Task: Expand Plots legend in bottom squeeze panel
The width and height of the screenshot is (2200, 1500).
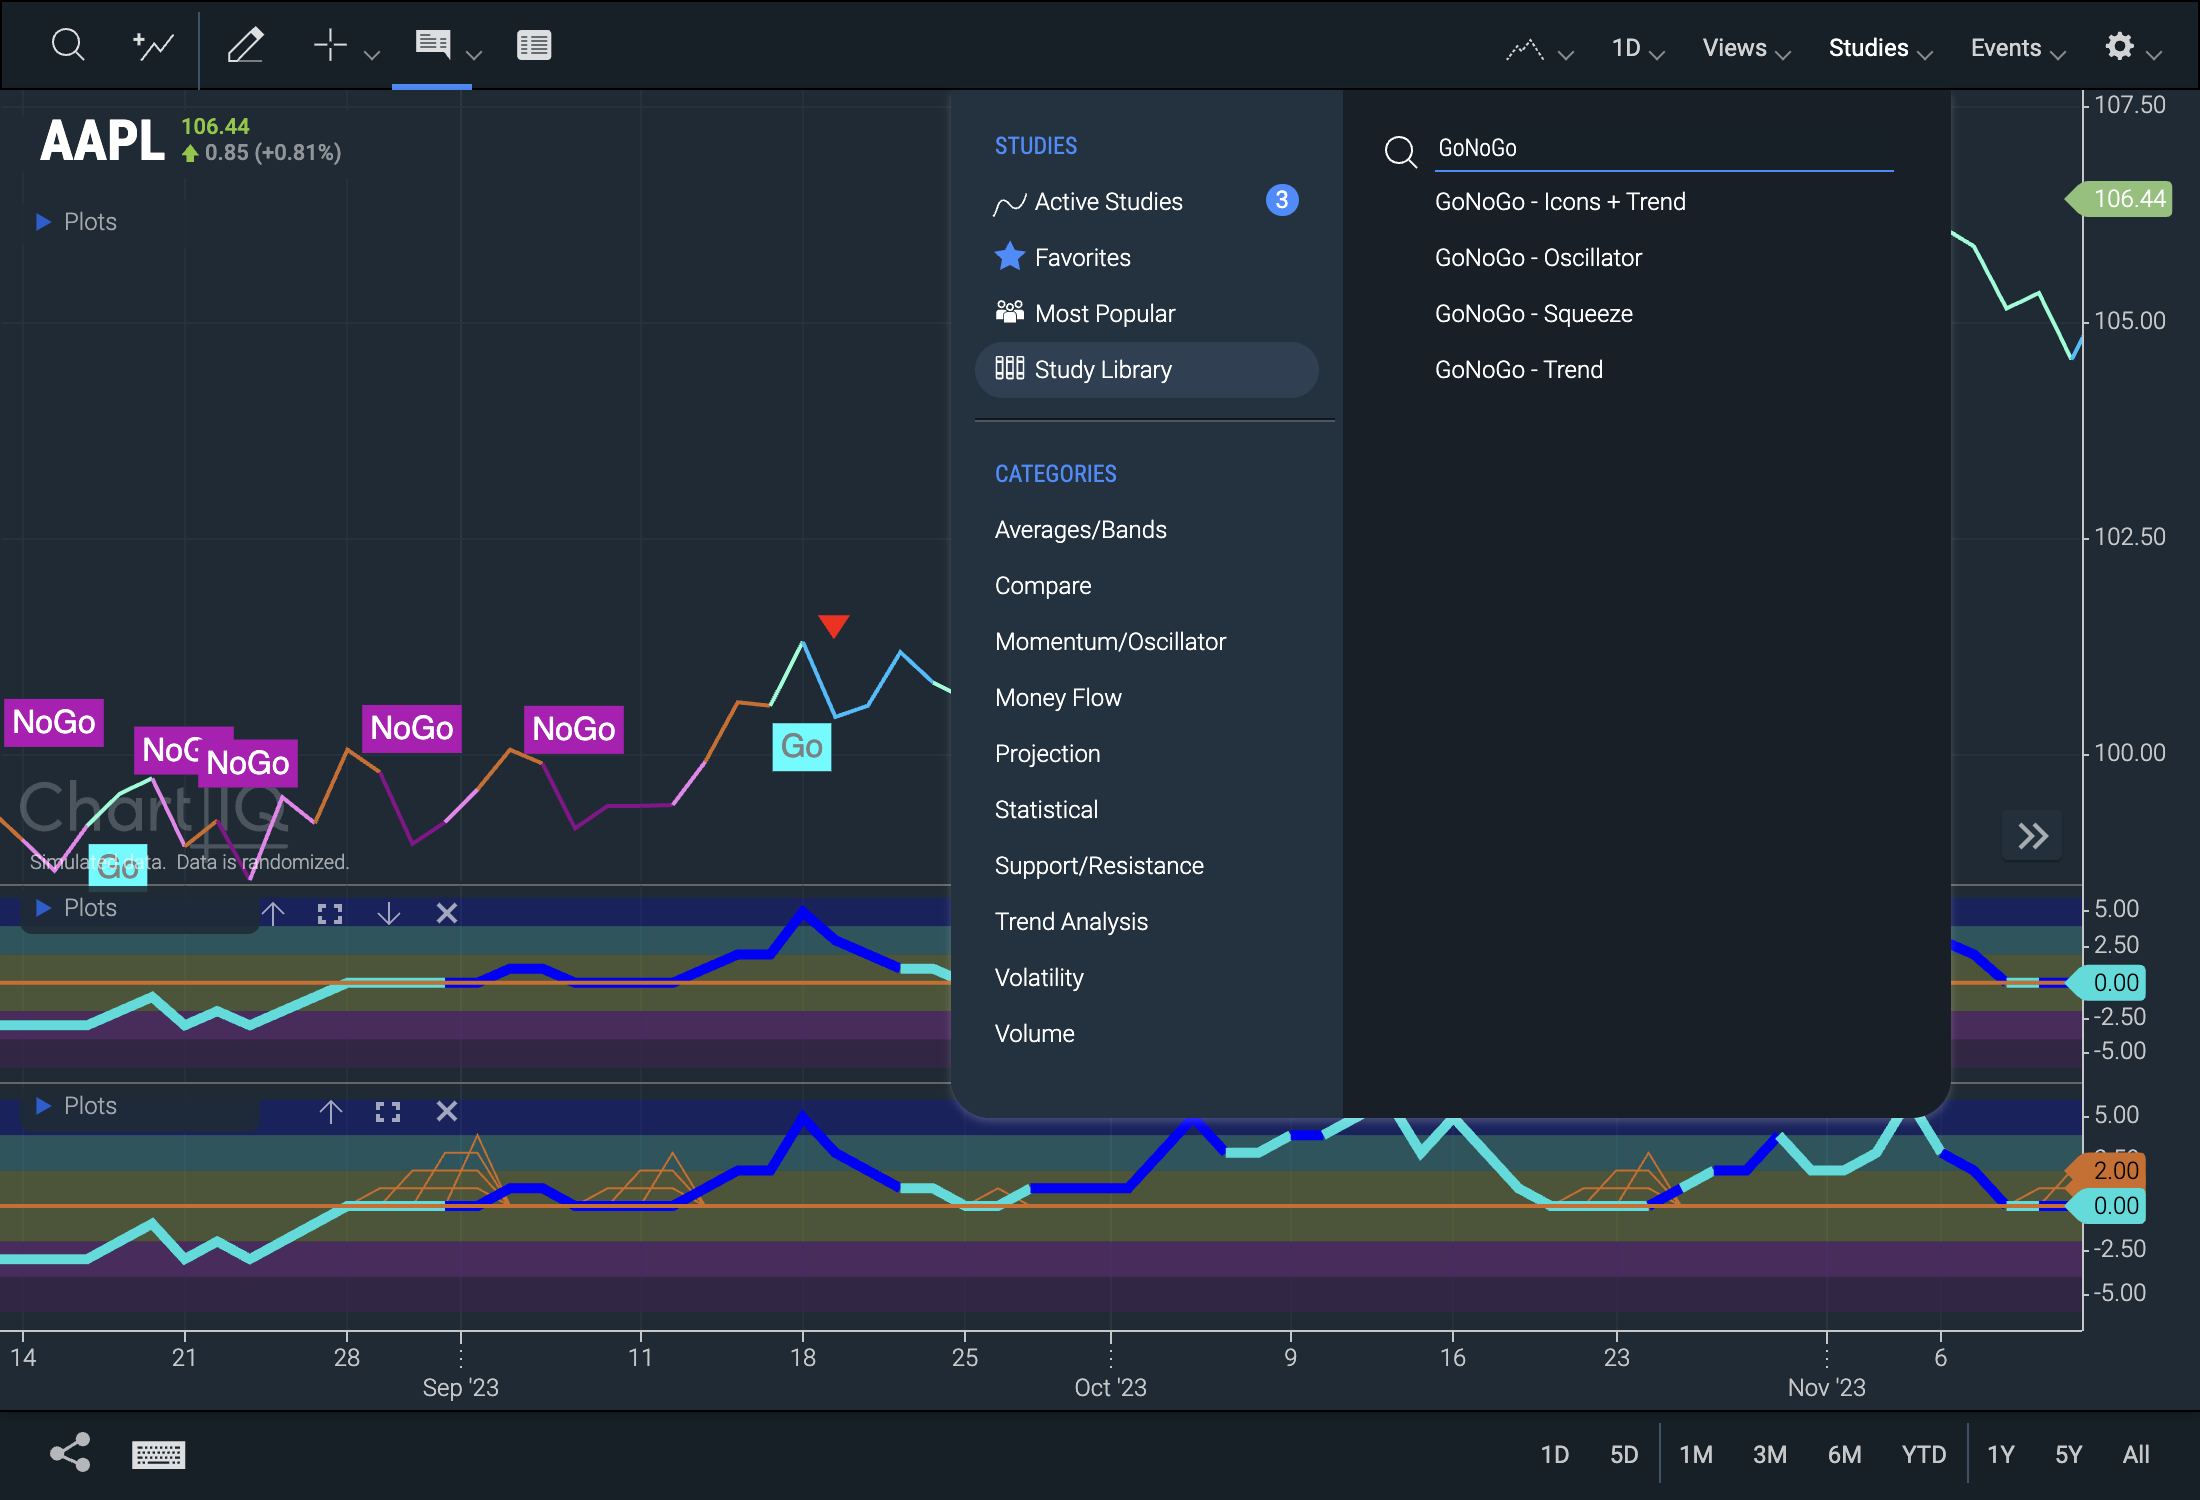Action: [76, 1106]
